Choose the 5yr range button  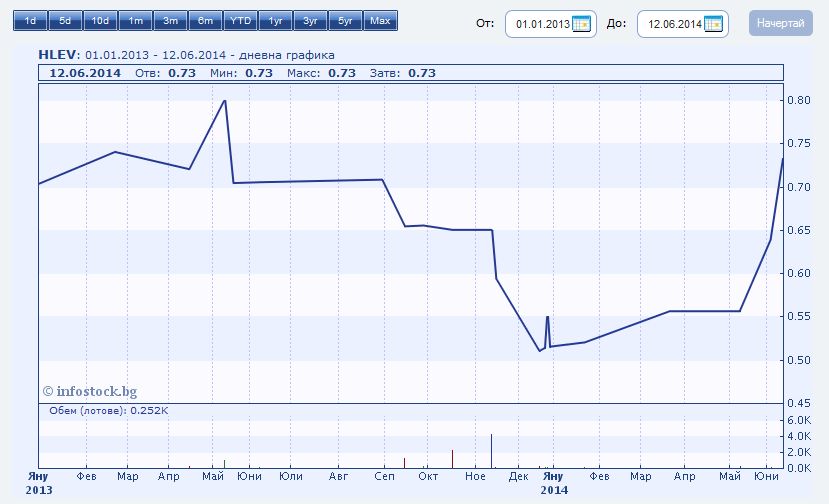coord(345,21)
